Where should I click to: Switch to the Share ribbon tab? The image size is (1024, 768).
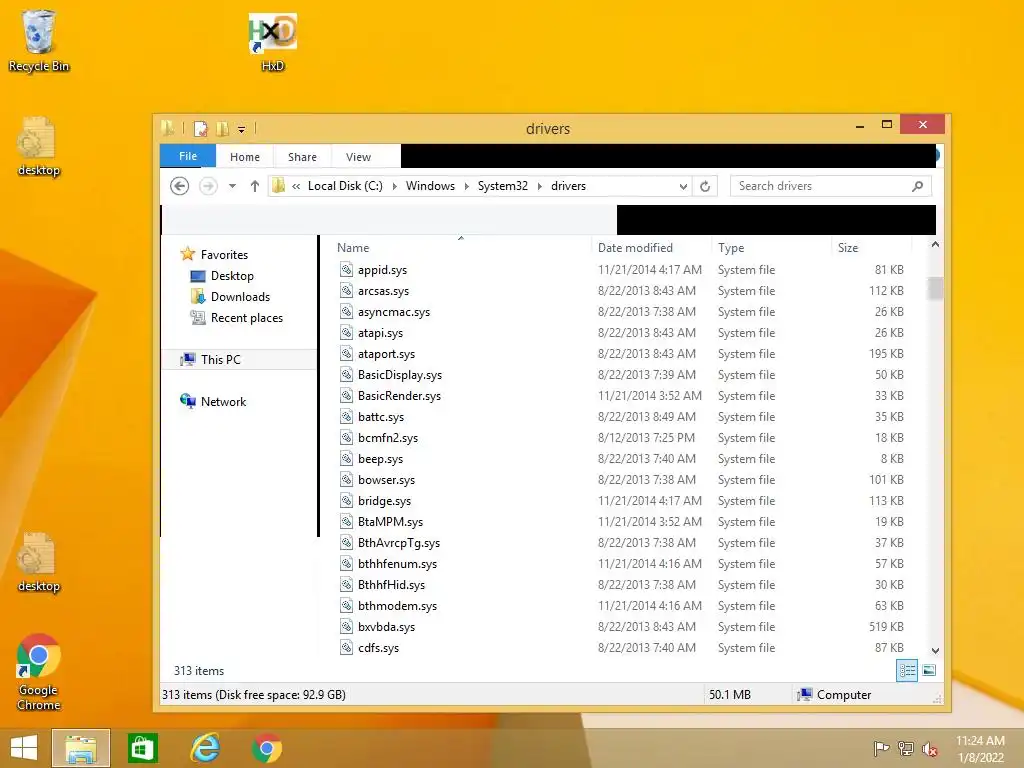[x=302, y=157]
